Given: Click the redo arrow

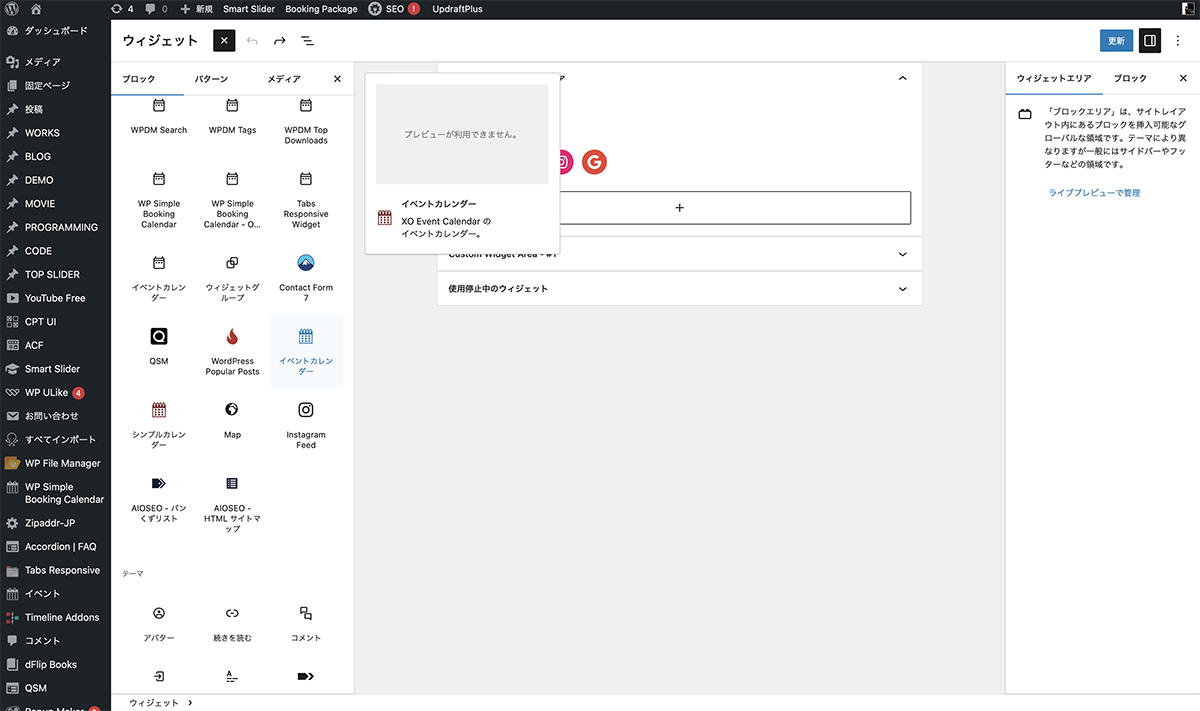Looking at the screenshot, I should [280, 41].
